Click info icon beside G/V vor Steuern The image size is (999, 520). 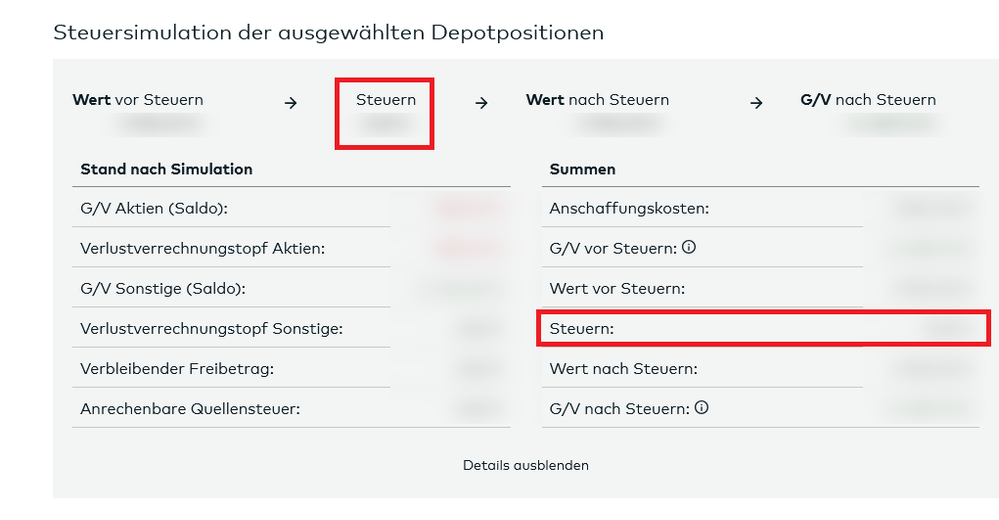pyautogui.click(x=689, y=247)
